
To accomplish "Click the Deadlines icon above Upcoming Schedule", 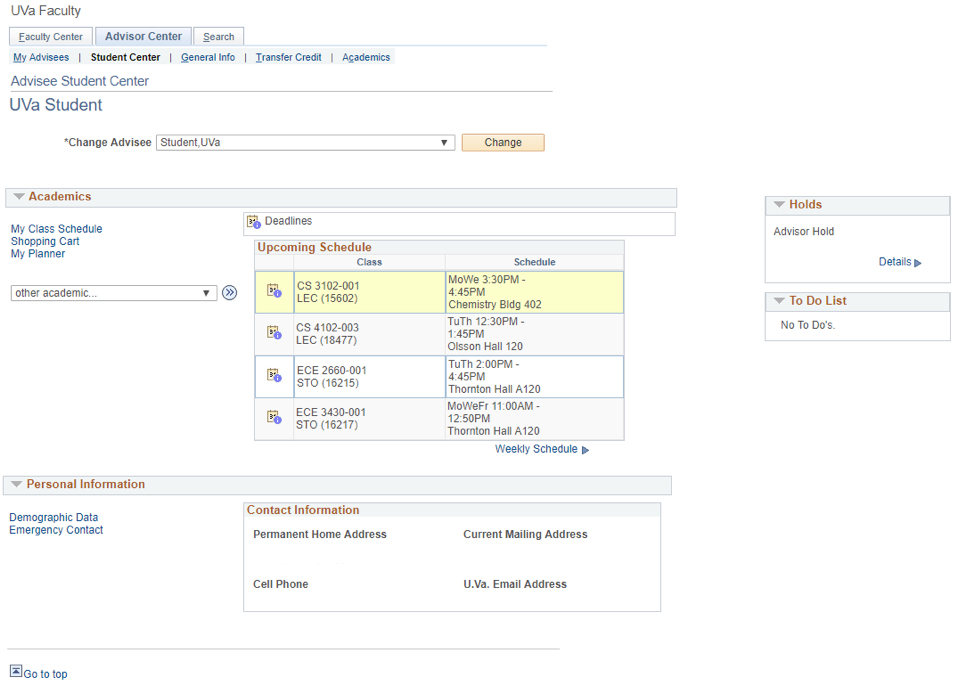I will coord(254,222).
